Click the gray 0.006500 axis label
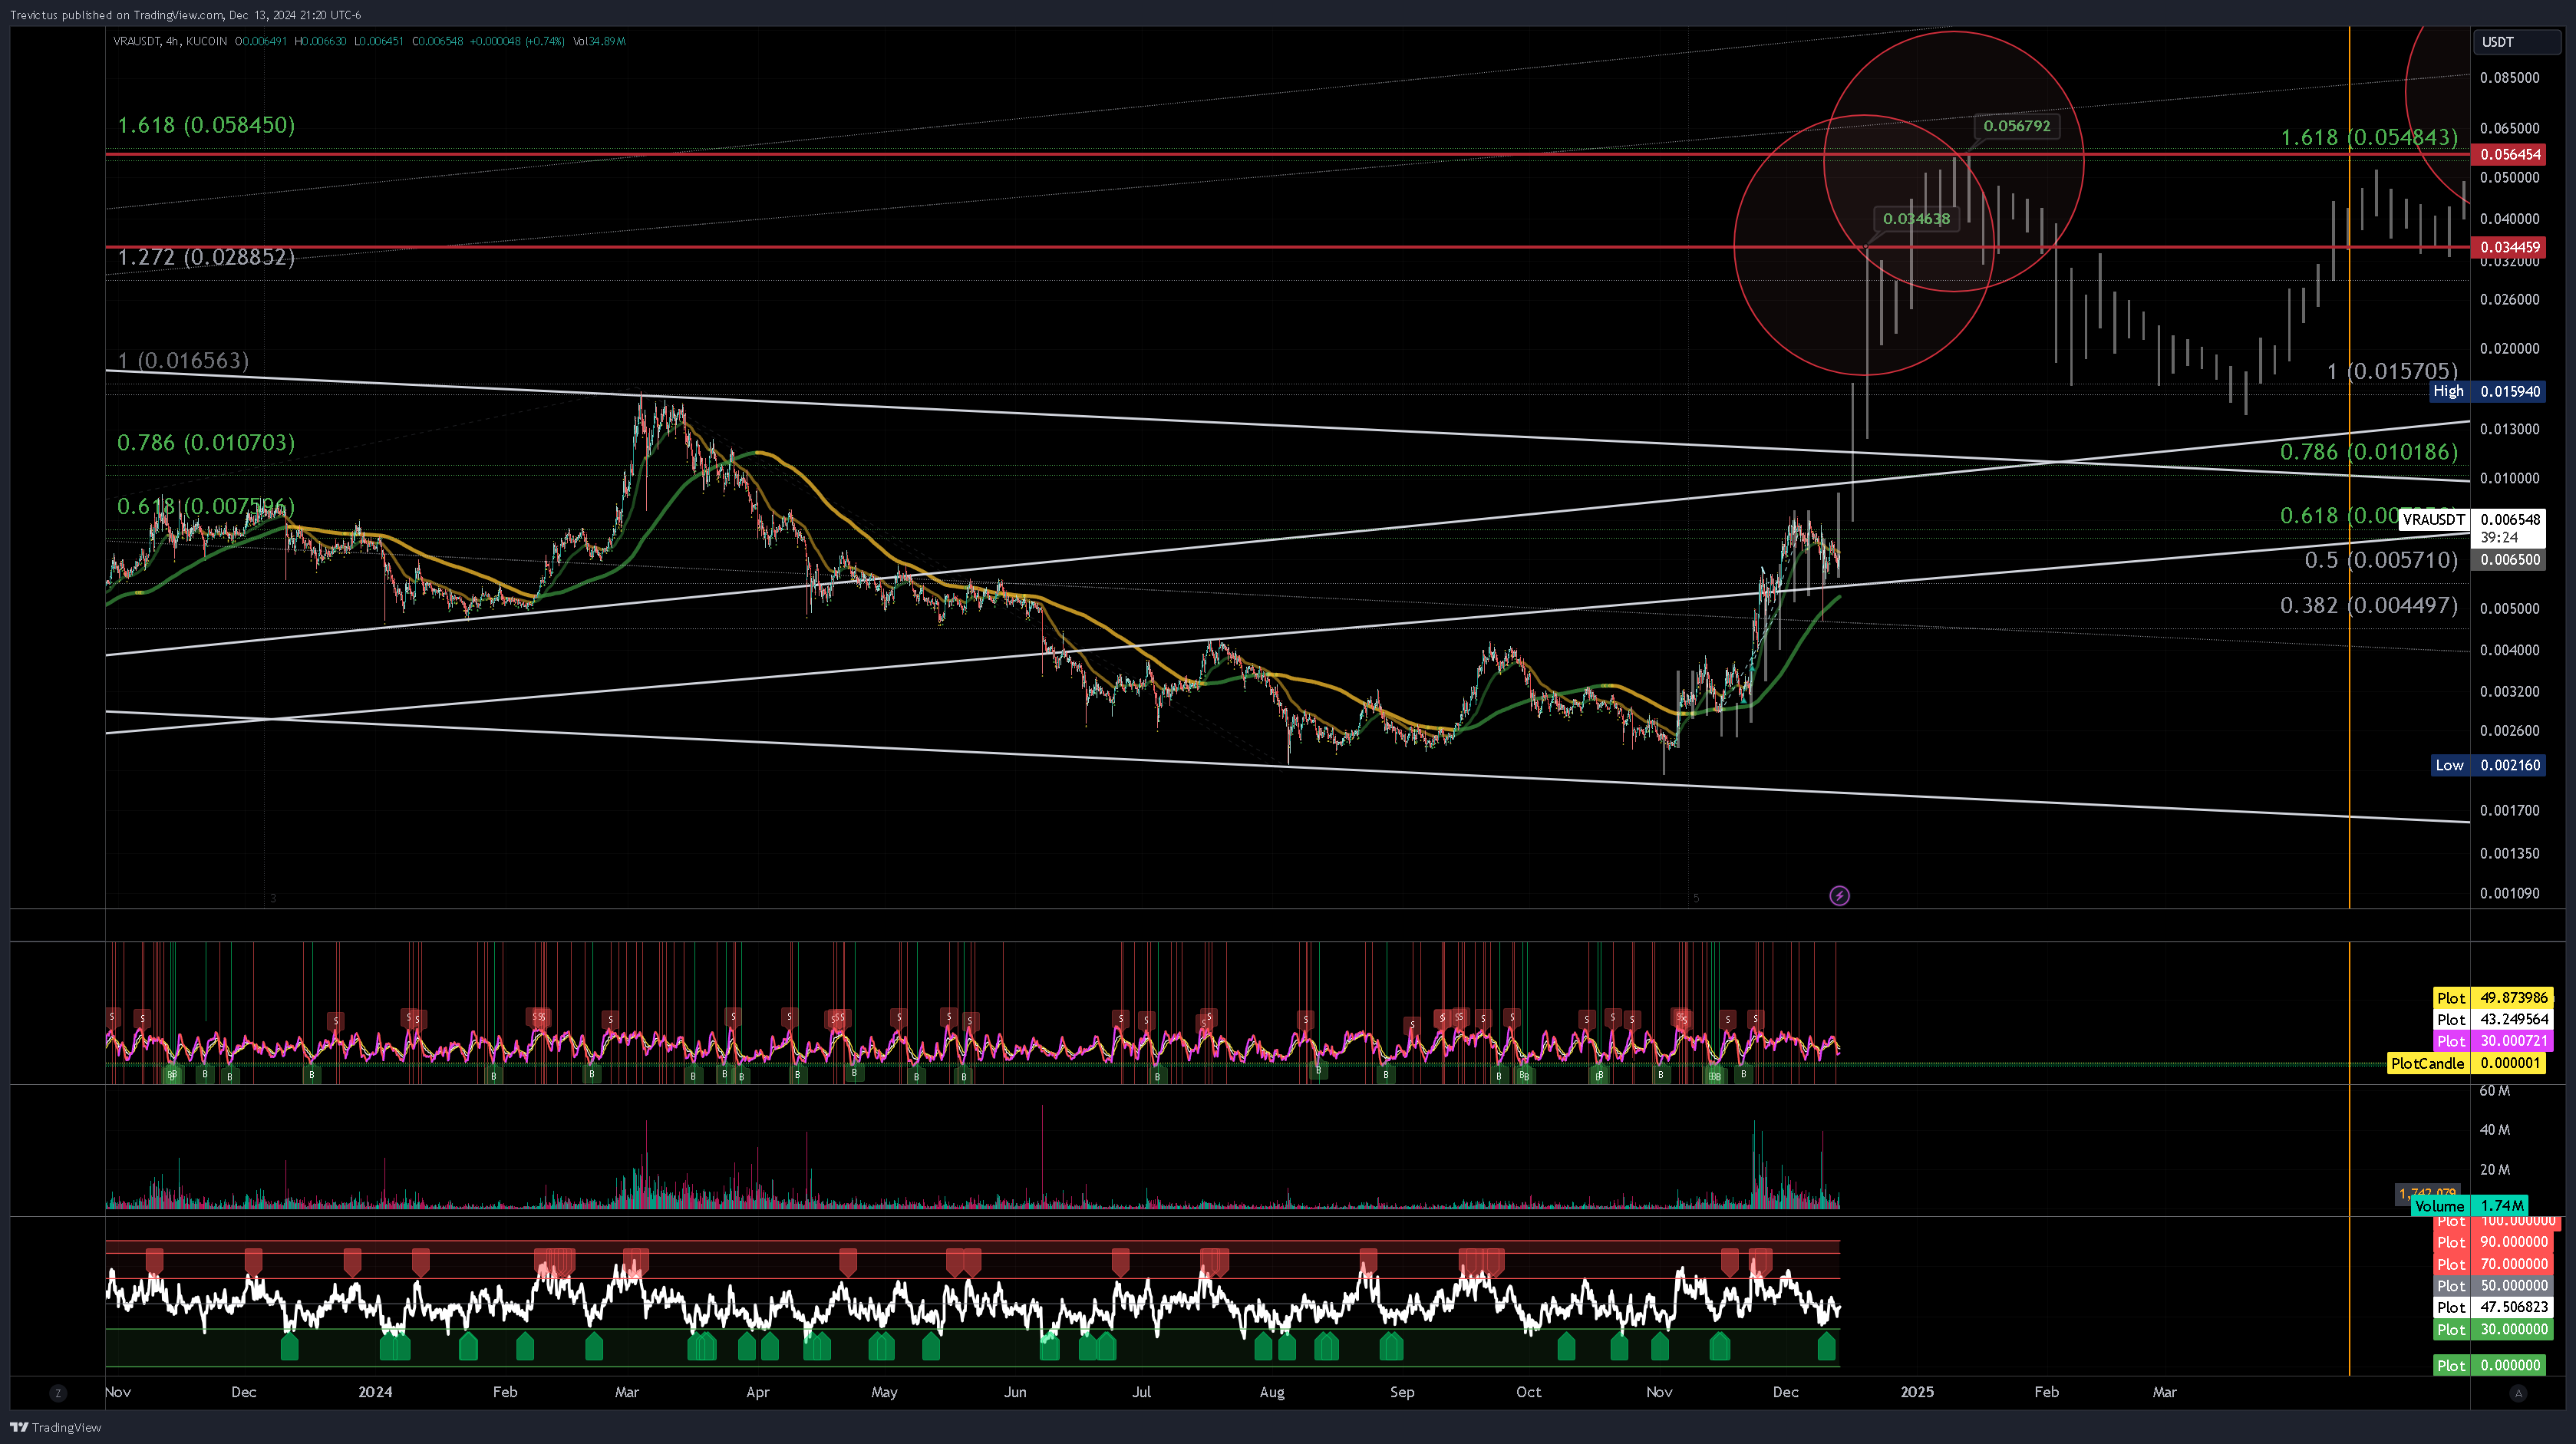The height and width of the screenshot is (1444, 2576). point(2508,560)
